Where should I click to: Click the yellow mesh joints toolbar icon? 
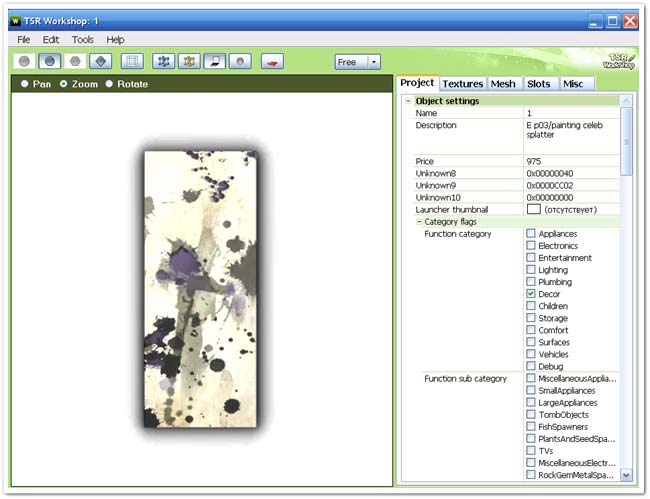click(x=189, y=61)
